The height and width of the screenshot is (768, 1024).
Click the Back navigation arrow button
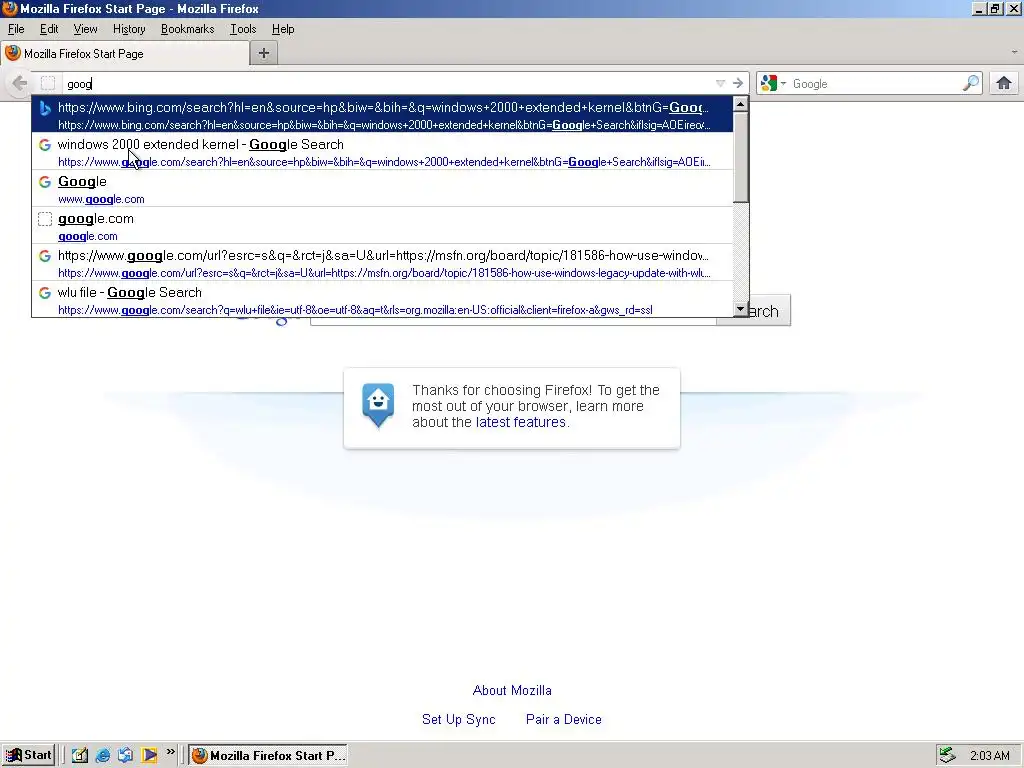(x=20, y=84)
